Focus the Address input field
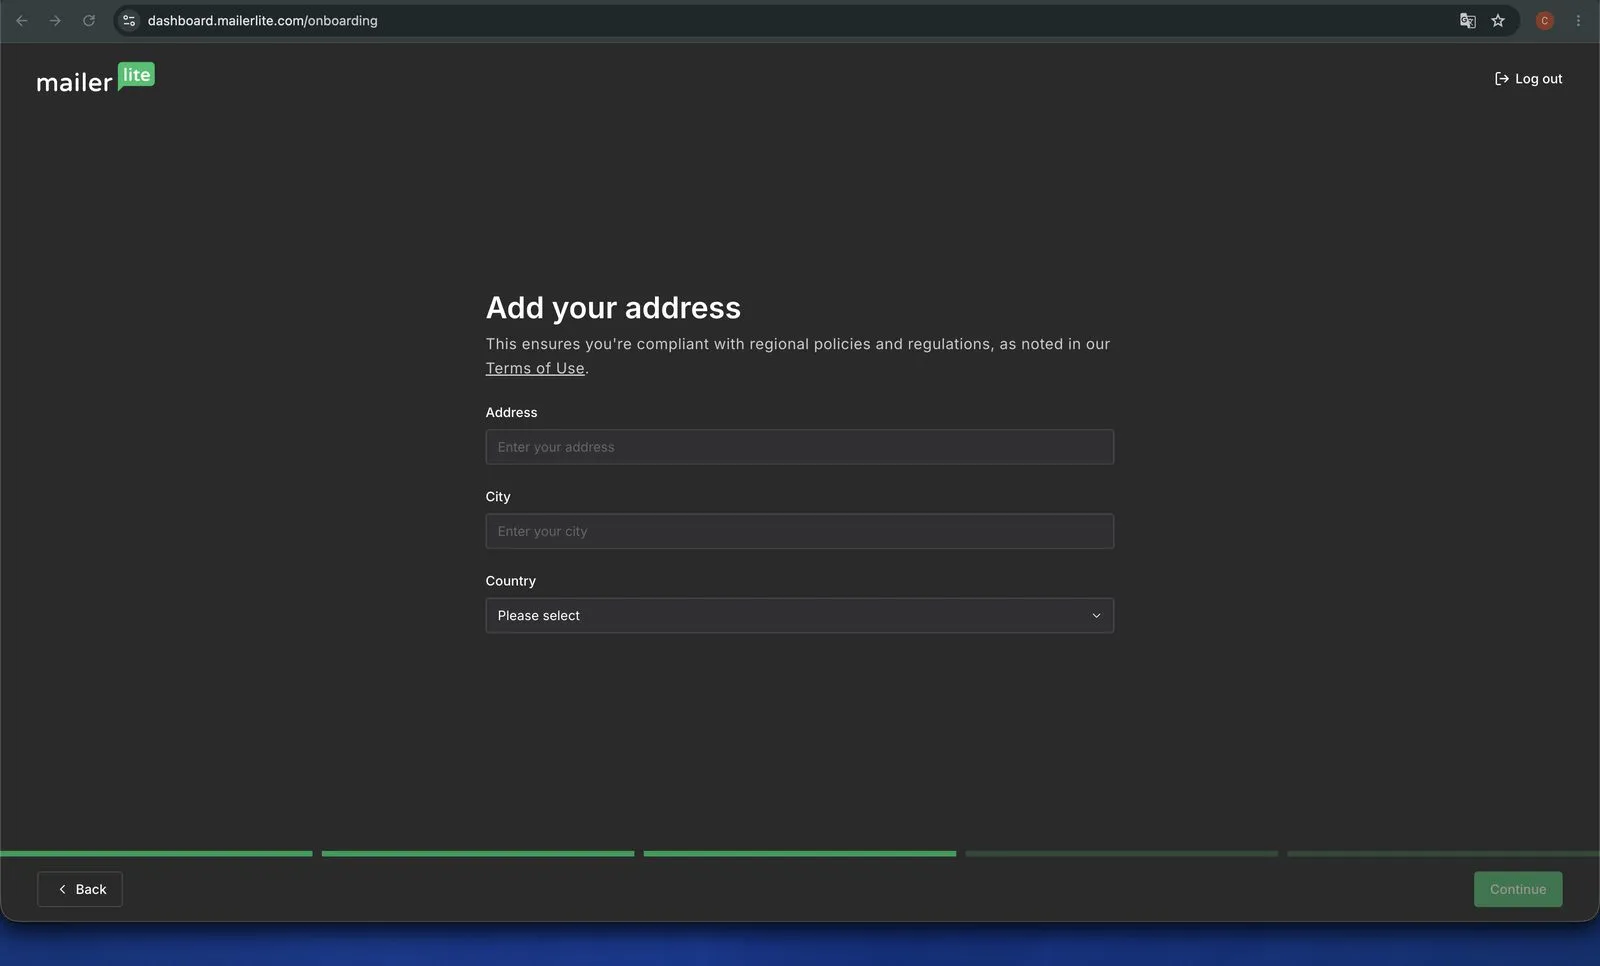The height and width of the screenshot is (966, 1600). (800, 447)
